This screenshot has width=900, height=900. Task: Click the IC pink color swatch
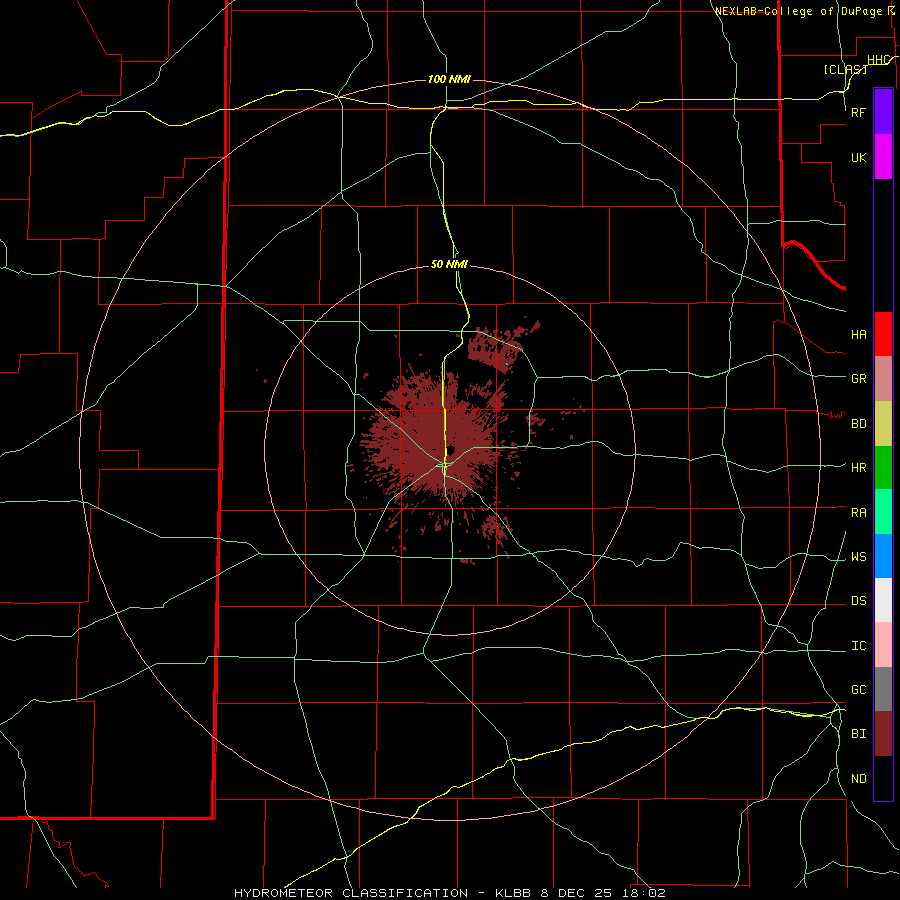(883, 645)
